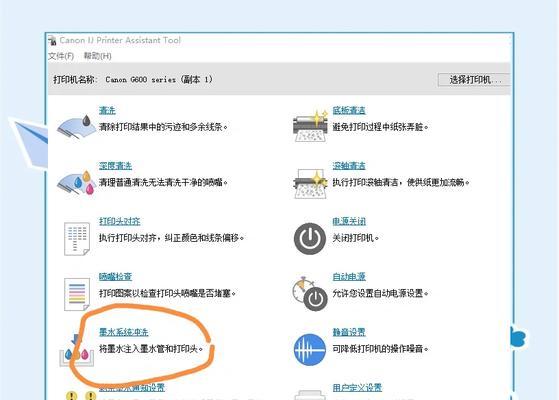Open the 打印头对齐 link
This screenshot has width=559, height=400.
coord(120,221)
